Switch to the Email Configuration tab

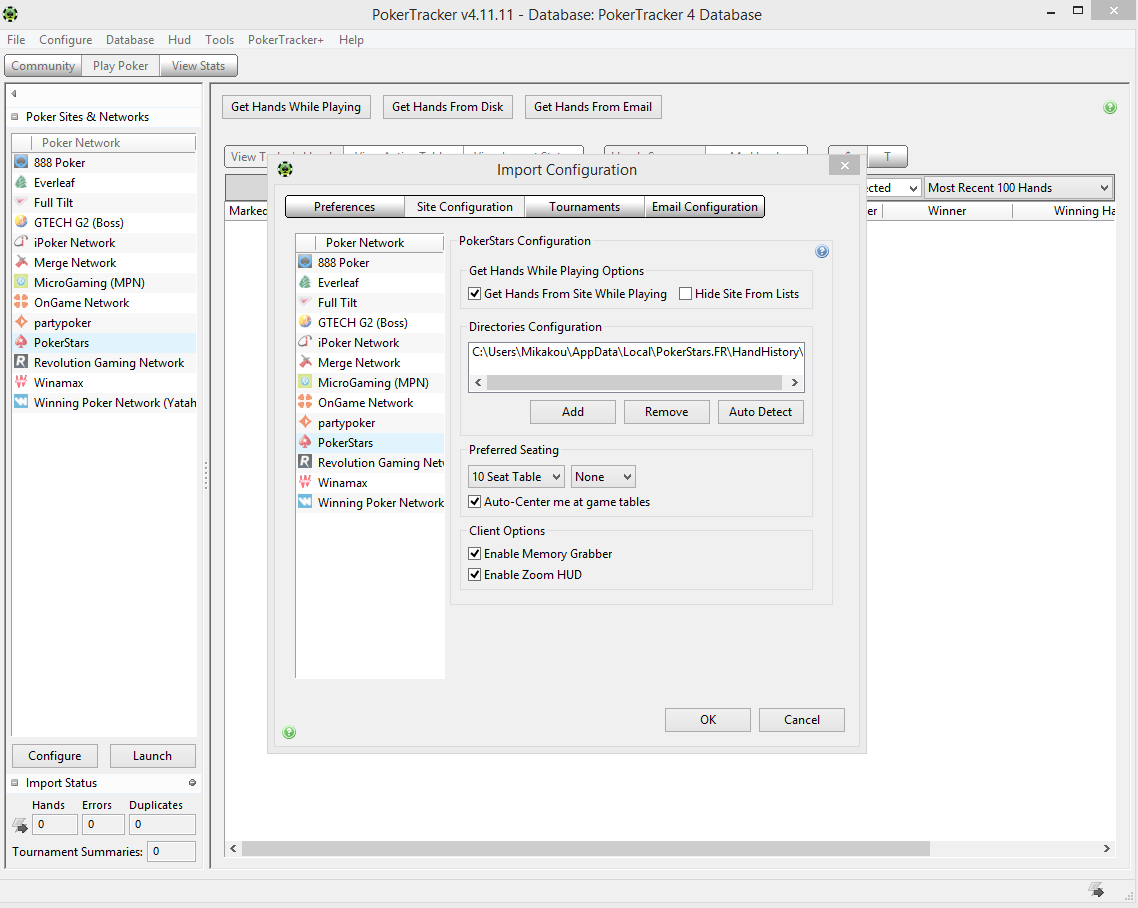705,207
